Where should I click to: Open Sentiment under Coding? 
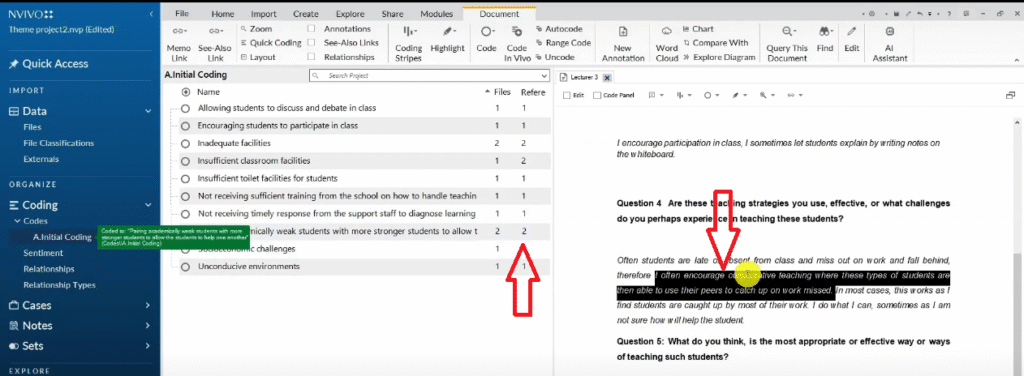click(x=43, y=253)
